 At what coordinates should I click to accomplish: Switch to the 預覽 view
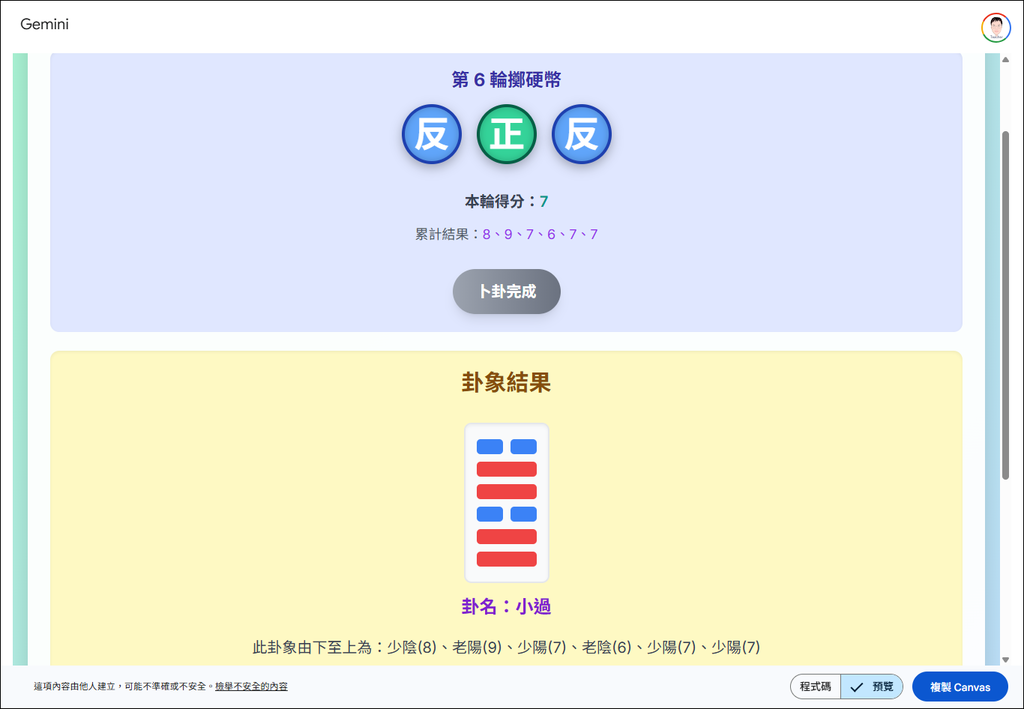click(x=872, y=687)
